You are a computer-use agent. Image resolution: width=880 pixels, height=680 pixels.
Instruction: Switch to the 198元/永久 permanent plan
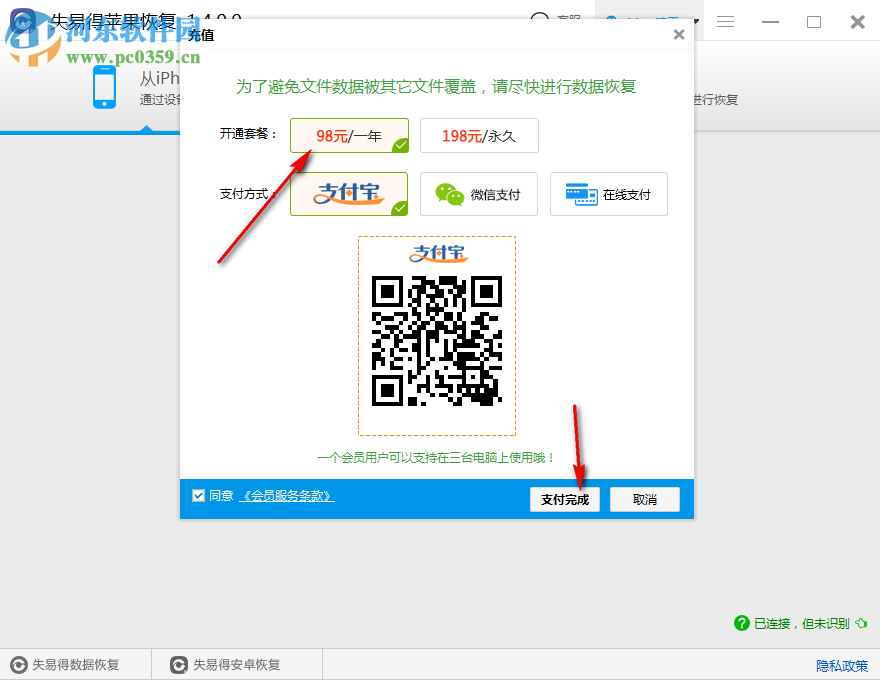[x=479, y=135]
